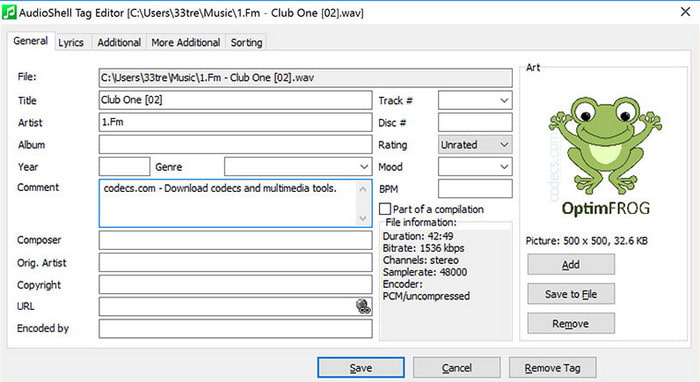Open the Track # dropdown
The height and width of the screenshot is (382, 700).
point(475,100)
